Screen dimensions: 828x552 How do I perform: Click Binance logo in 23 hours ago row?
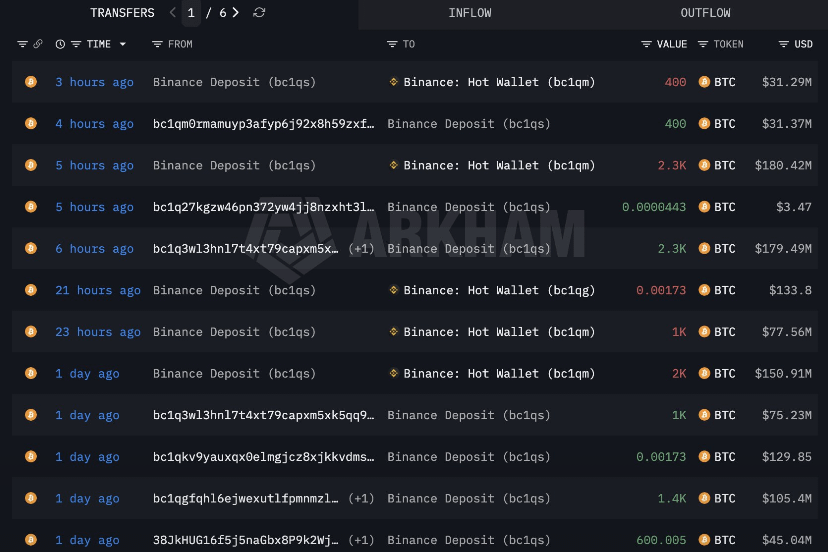point(393,332)
